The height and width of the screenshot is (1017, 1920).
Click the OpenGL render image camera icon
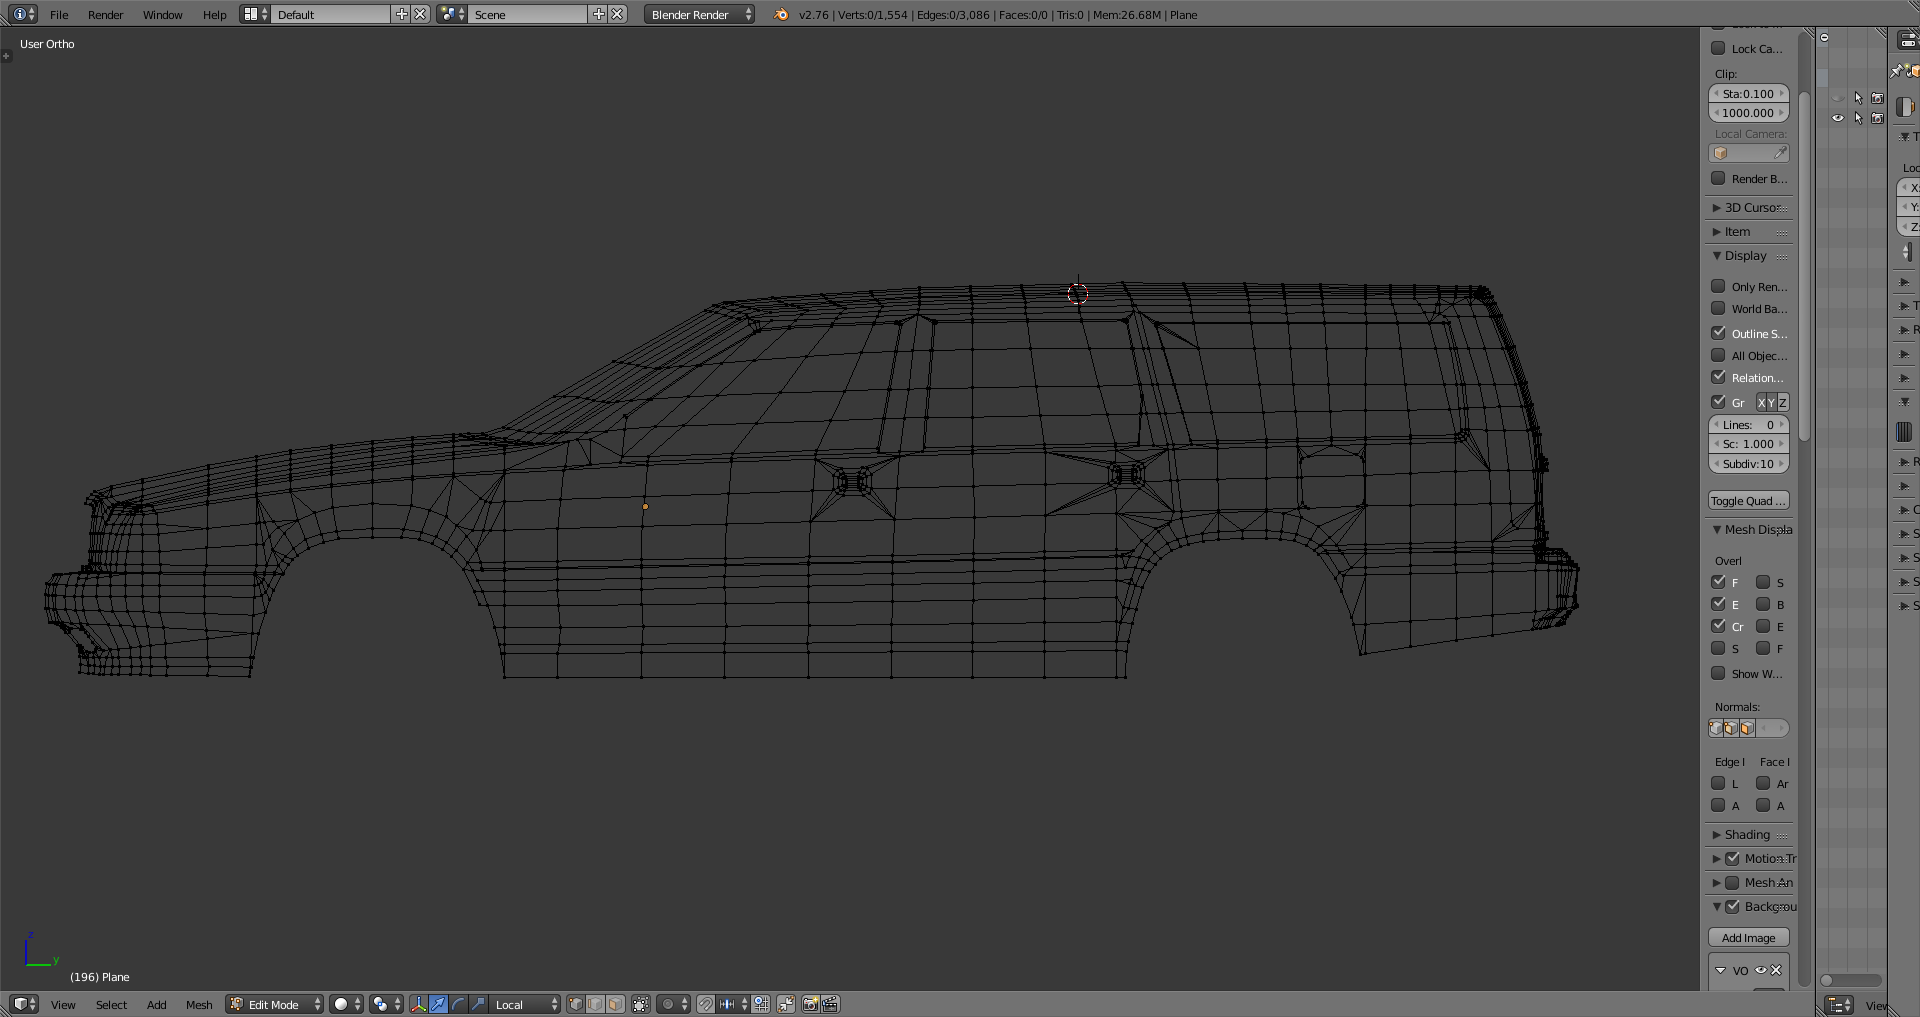(x=810, y=1004)
